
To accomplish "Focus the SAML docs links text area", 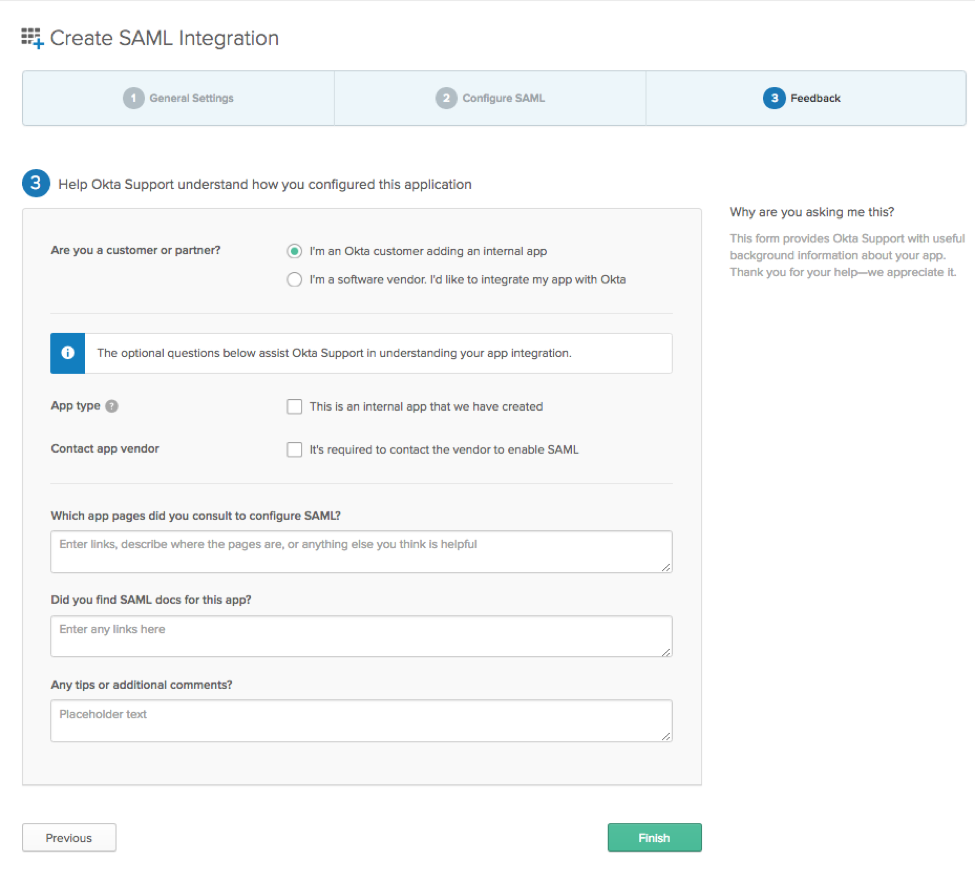I will point(361,636).
